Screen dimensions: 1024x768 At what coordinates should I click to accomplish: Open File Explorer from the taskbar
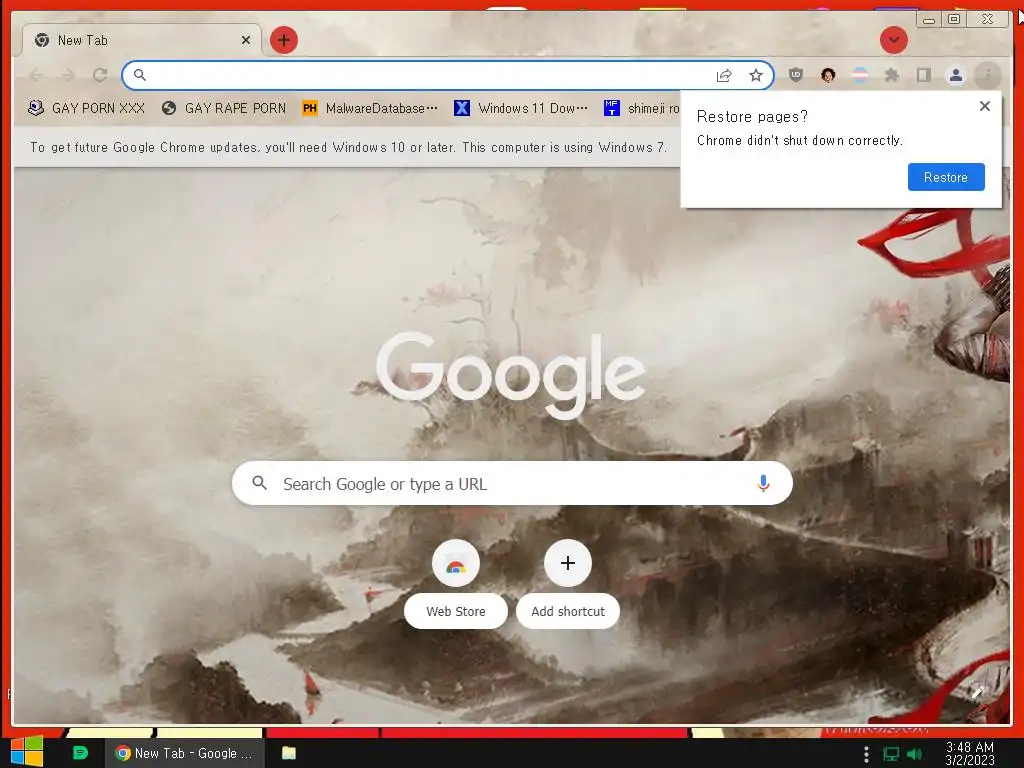click(x=289, y=753)
